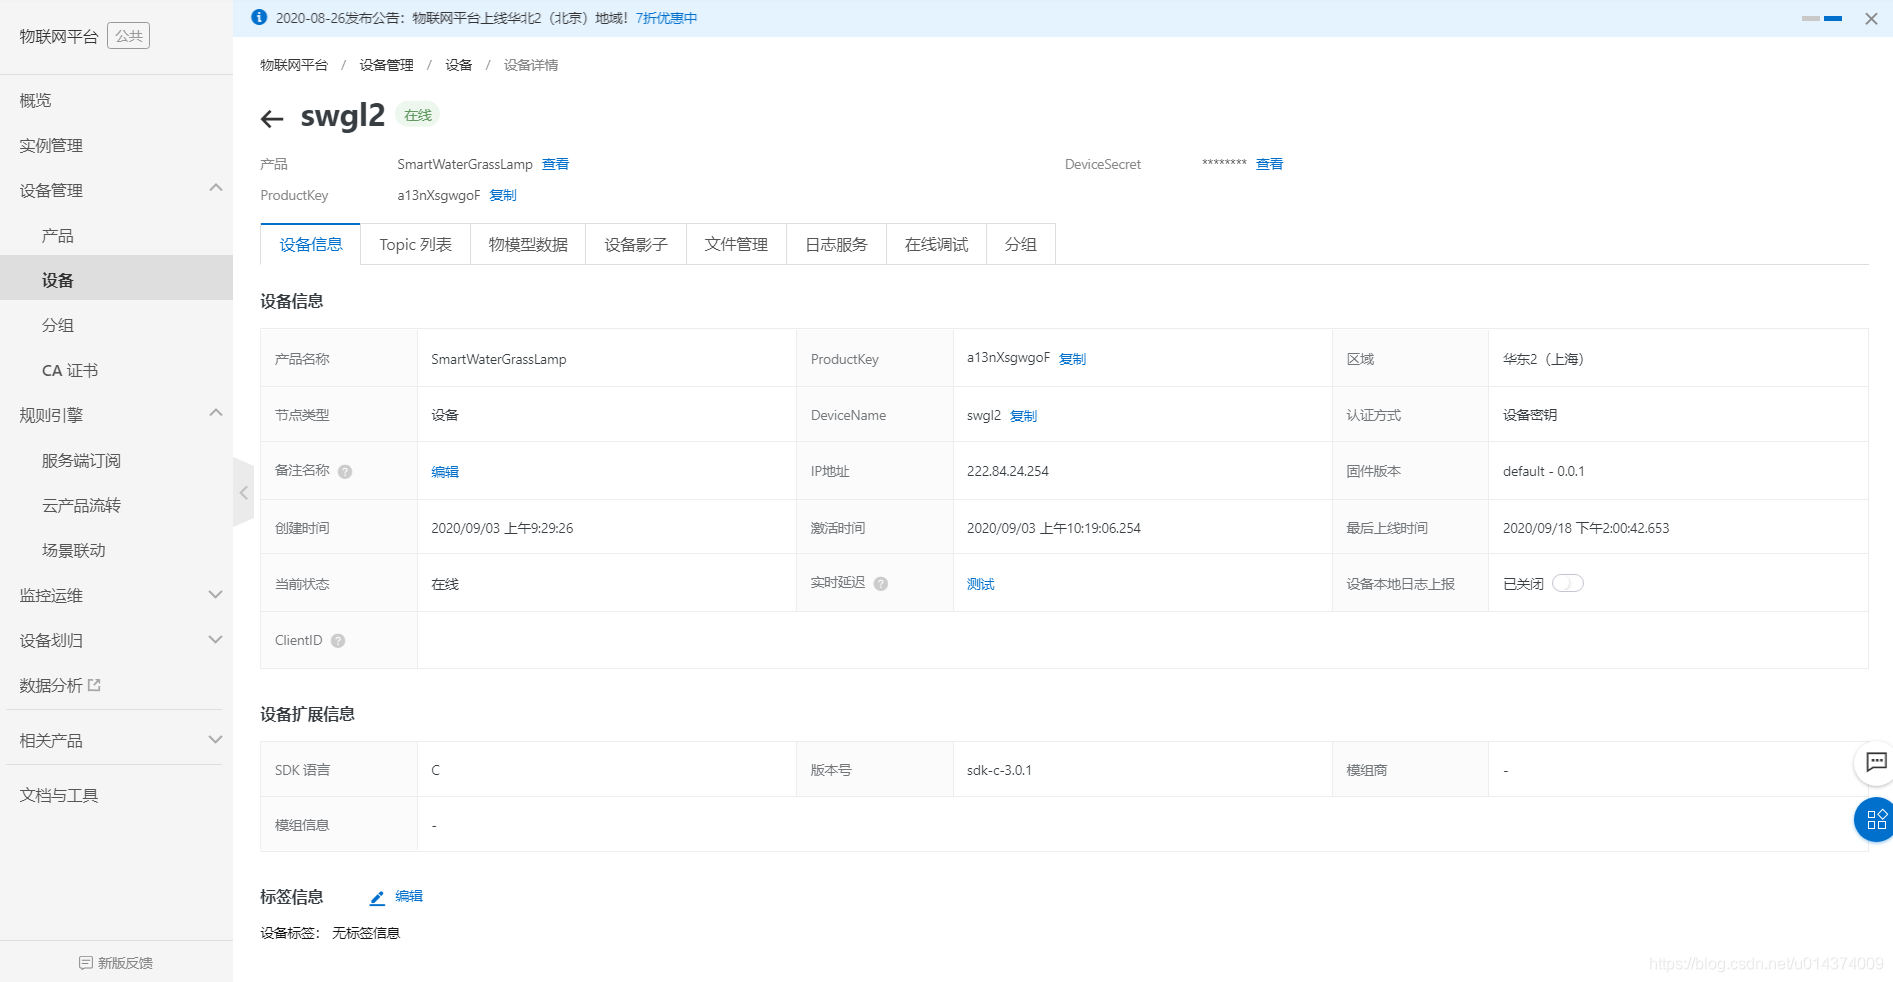Click the 新版反馈 feedback icon

point(86,963)
